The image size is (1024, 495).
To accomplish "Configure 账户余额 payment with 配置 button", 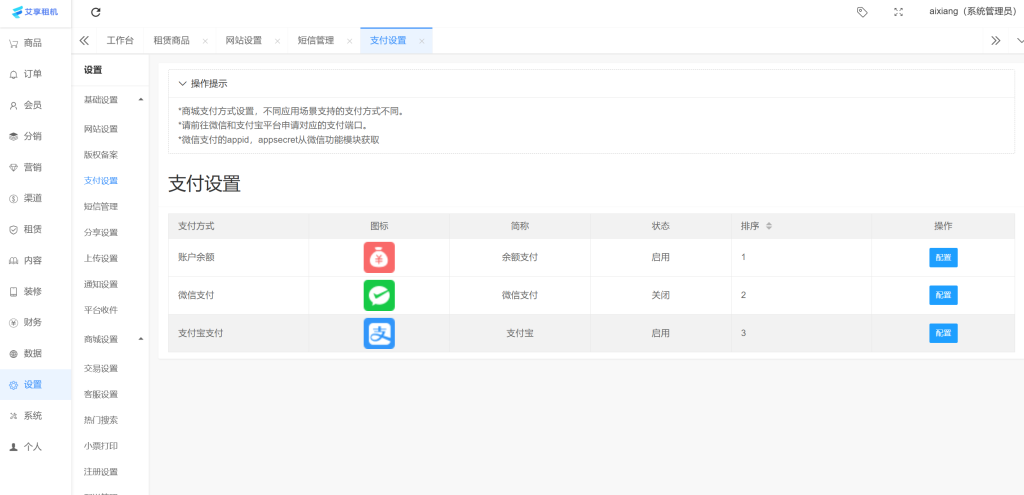I will point(943,257).
